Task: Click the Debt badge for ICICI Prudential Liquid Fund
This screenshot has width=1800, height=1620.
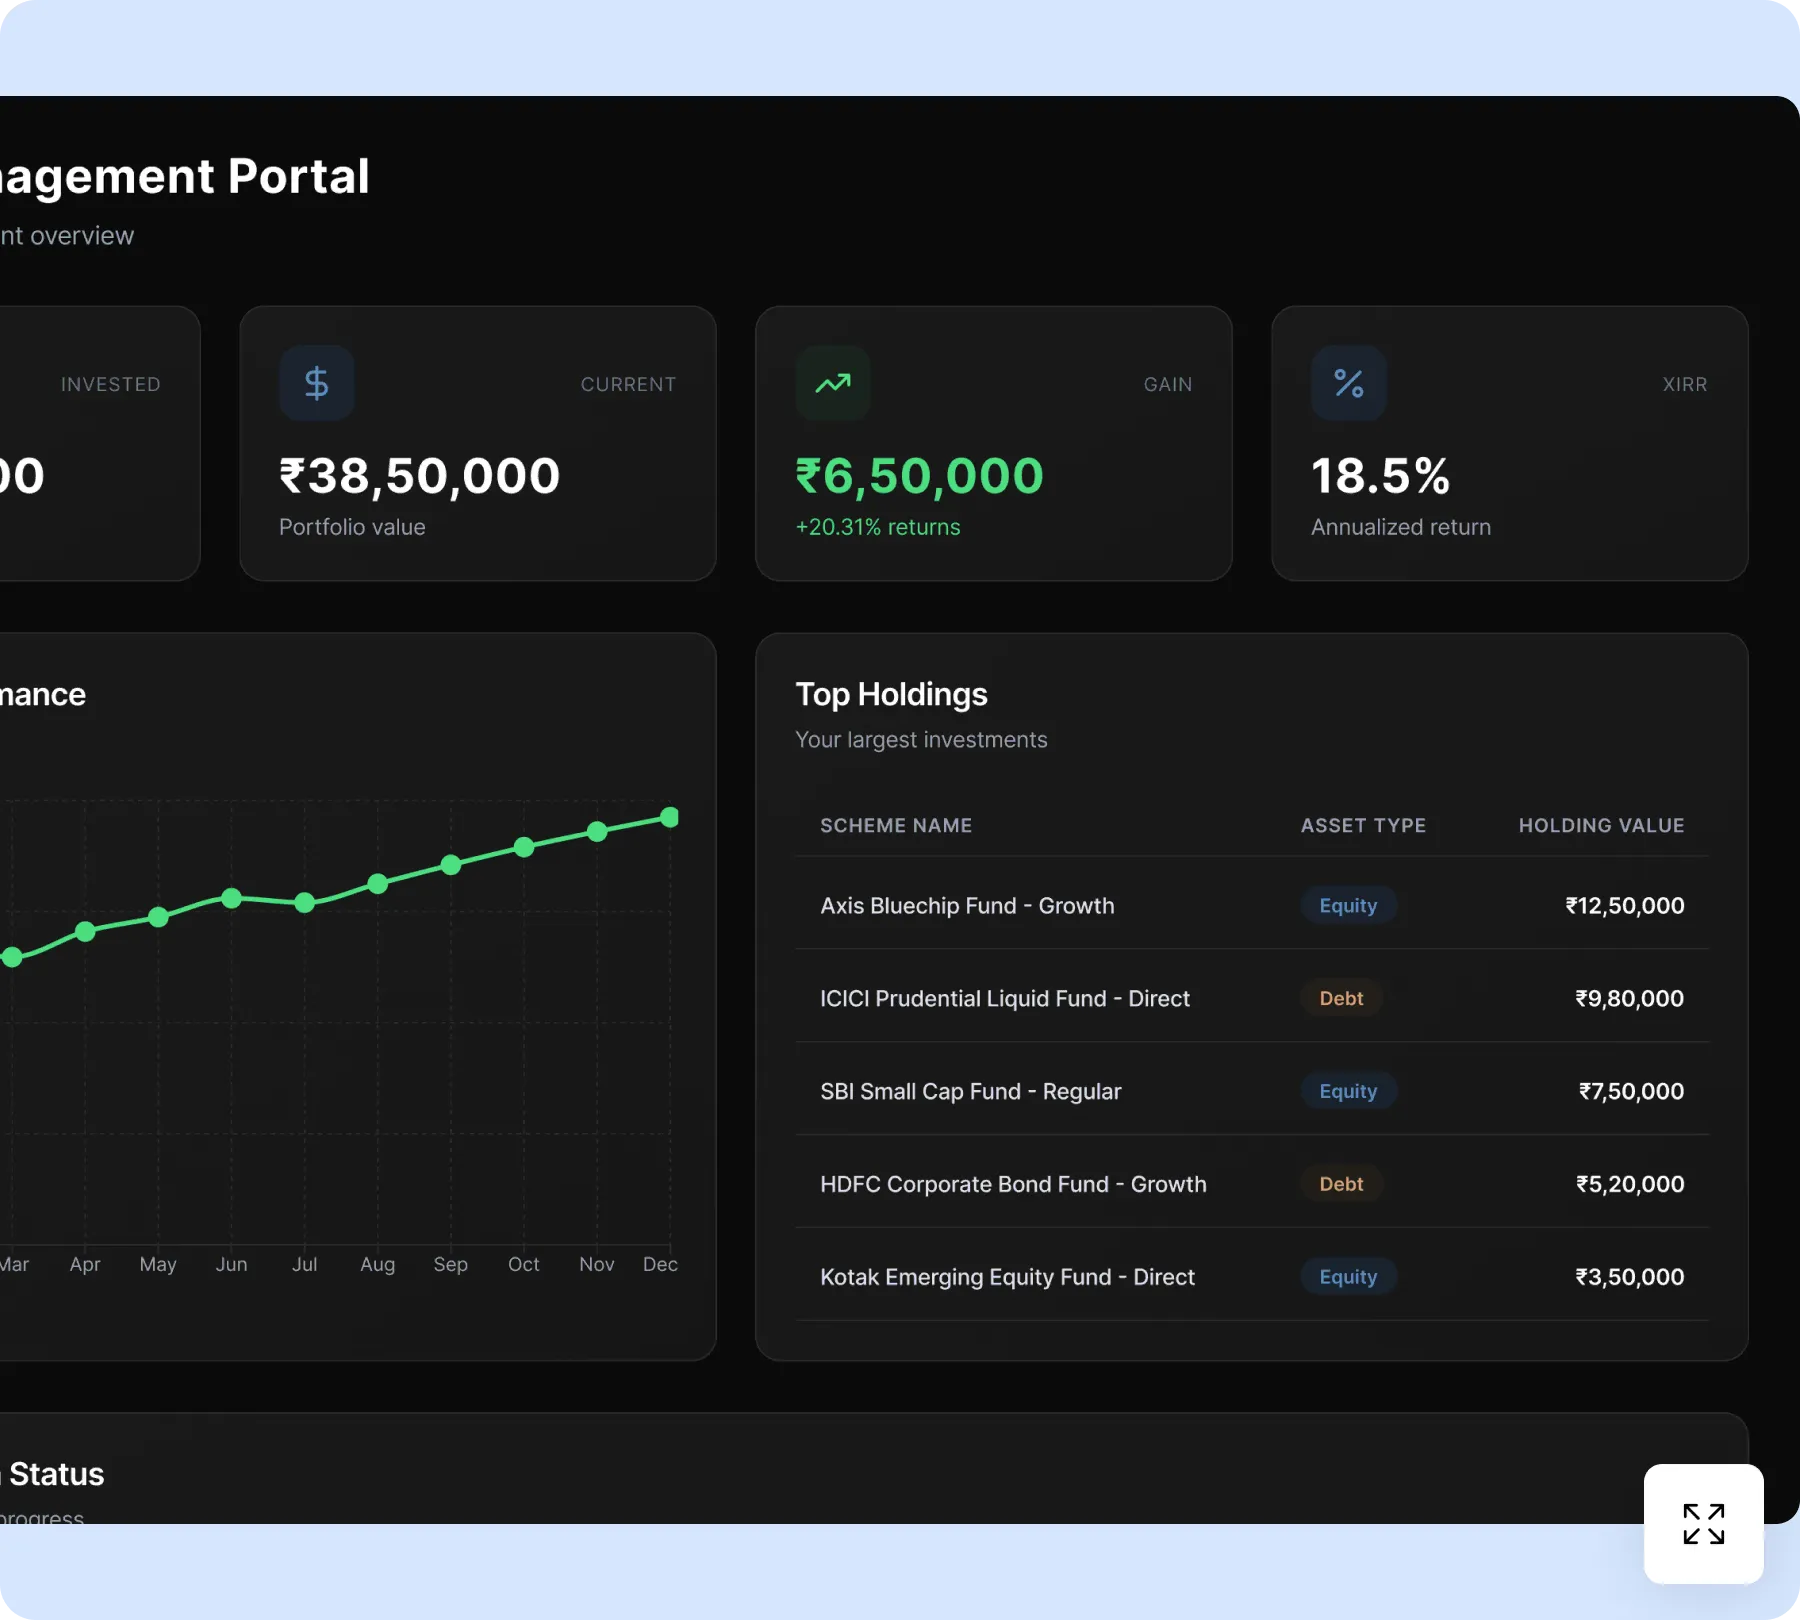Action: click(x=1341, y=998)
